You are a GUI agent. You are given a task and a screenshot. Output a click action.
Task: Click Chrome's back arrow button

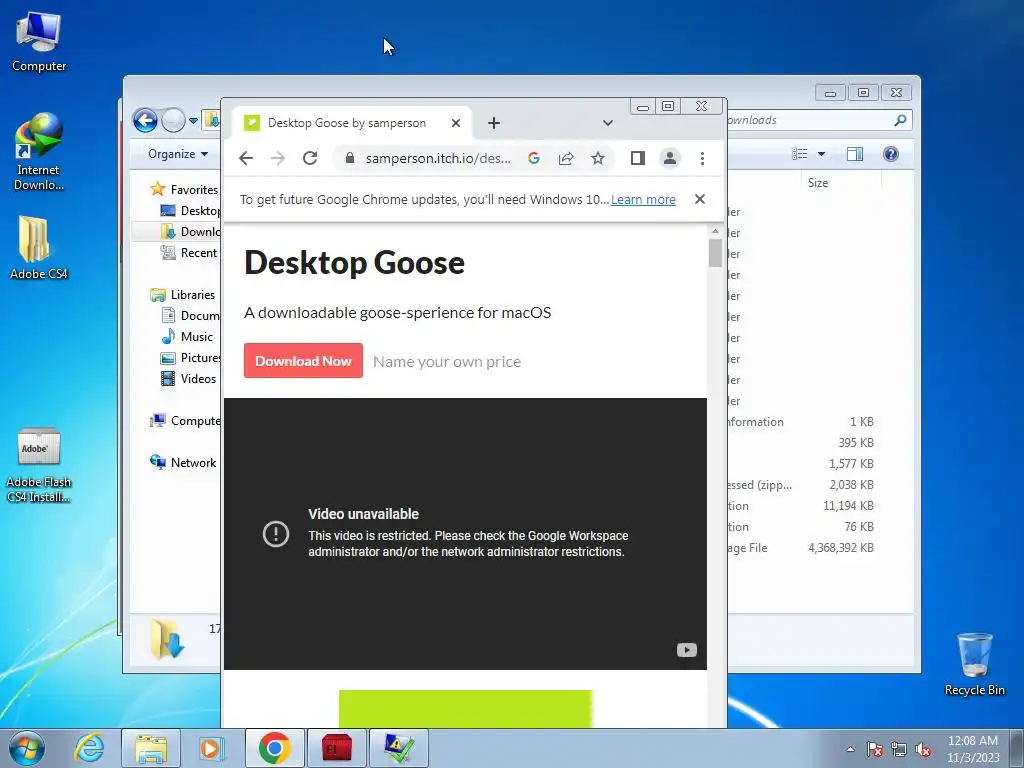pyautogui.click(x=246, y=158)
